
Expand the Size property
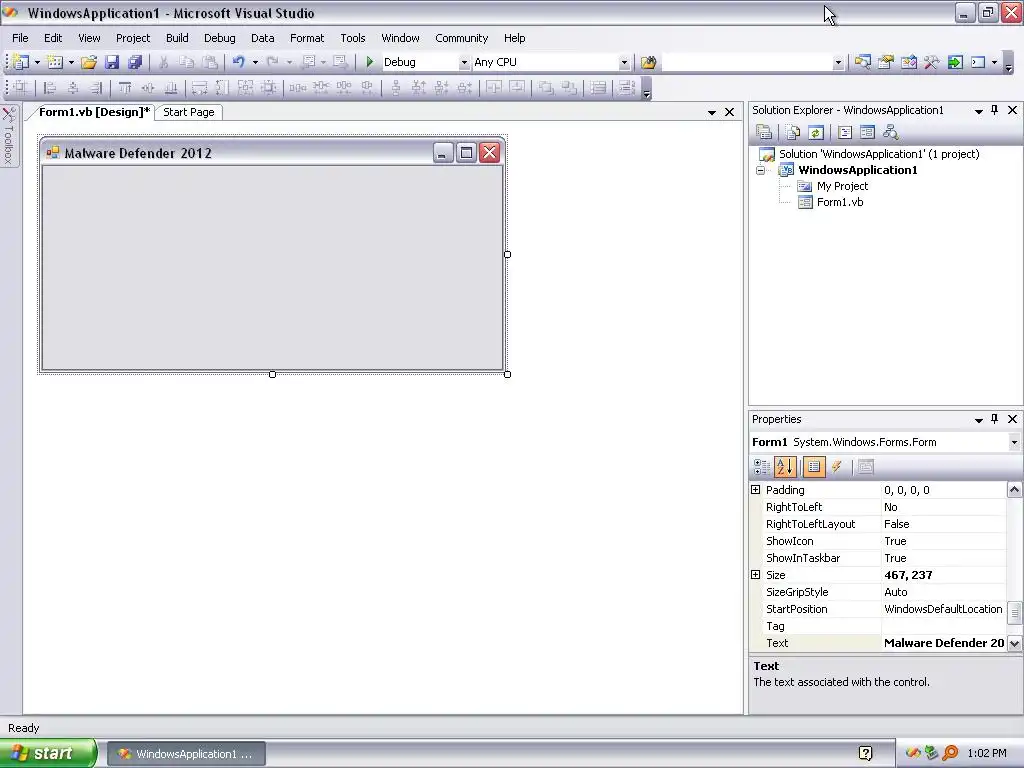click(756, 575)
